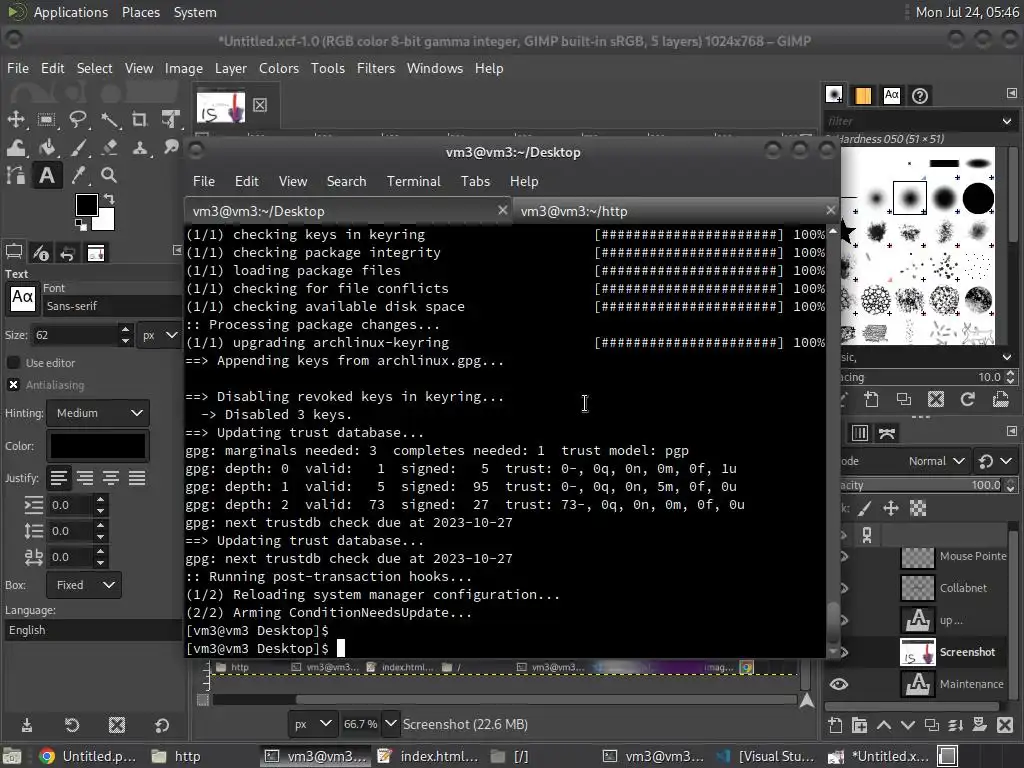1024x768 pixels.
Task: Open Visual Studio from the taskbar
Action: coord(766,756)
